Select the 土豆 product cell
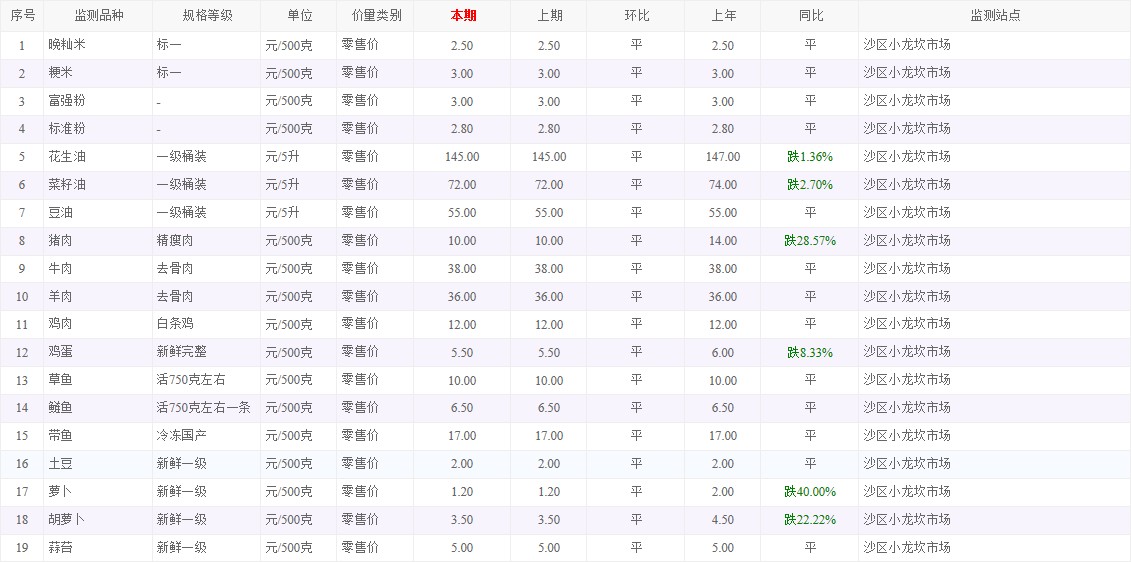The width and height of the screenshot is (1131, 562). [x=98, y=464]
